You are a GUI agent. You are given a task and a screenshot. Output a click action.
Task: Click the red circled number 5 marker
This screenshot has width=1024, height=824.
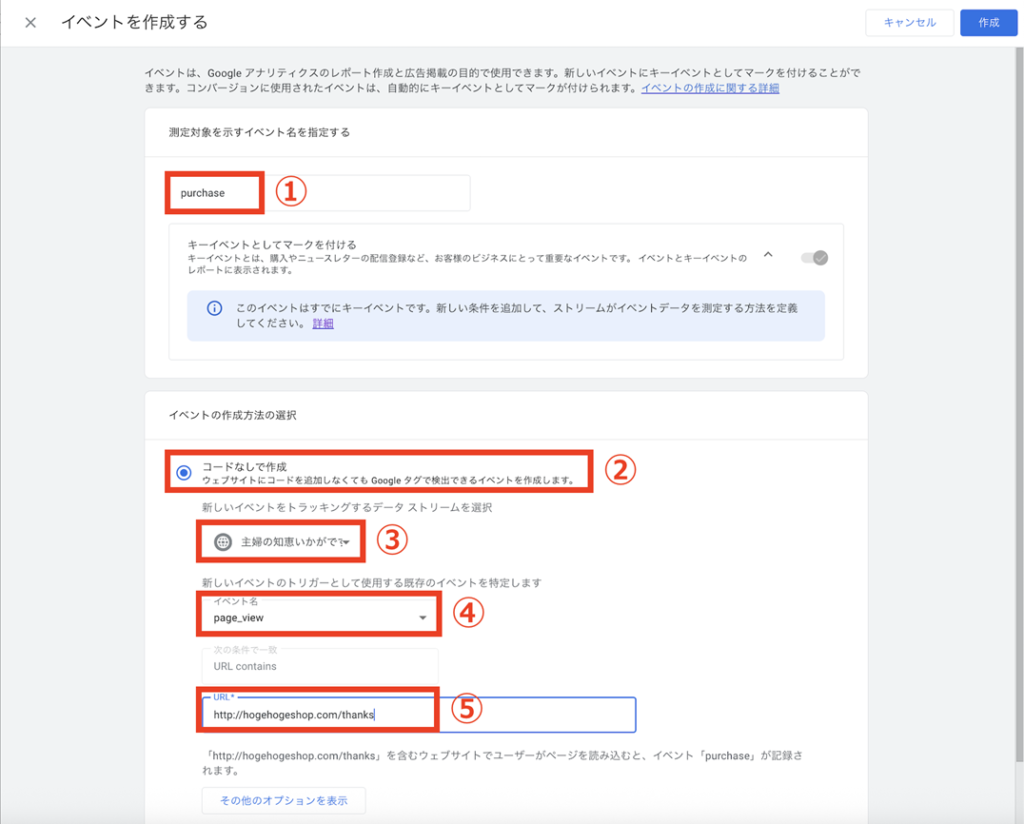(x=467, y=709)
